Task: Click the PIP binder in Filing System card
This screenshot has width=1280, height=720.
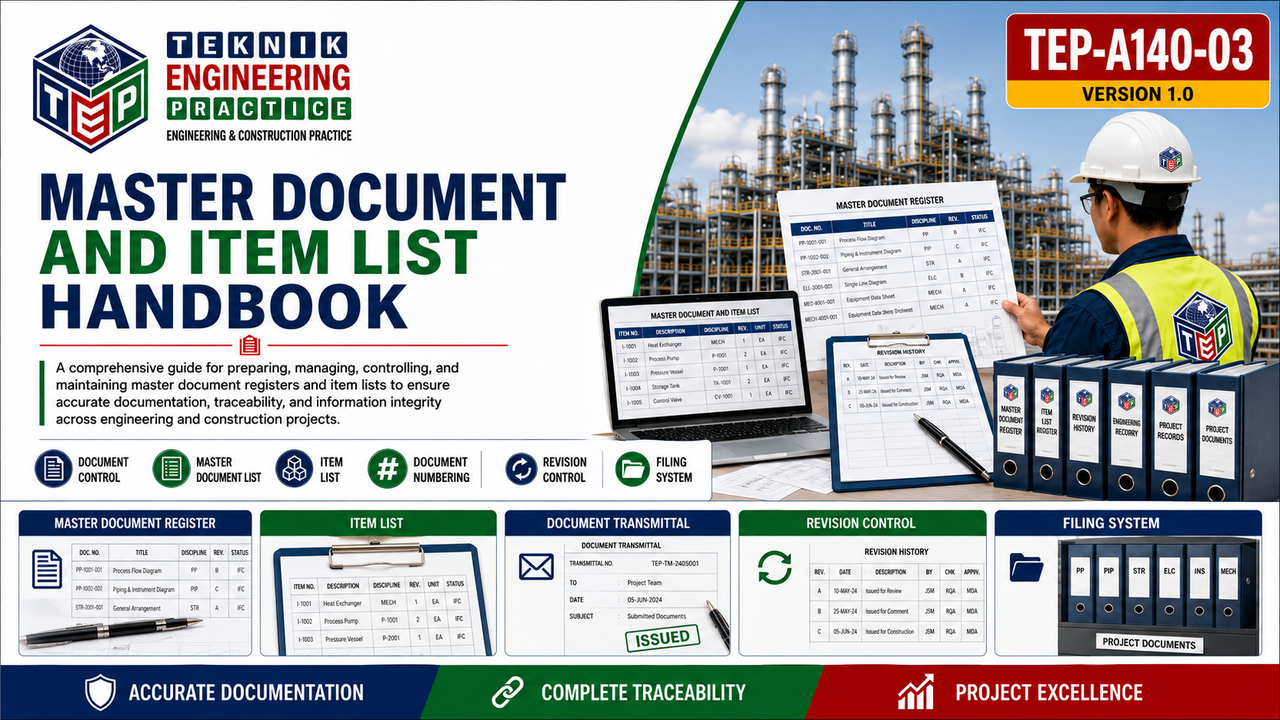Action: pos(1111,582)
